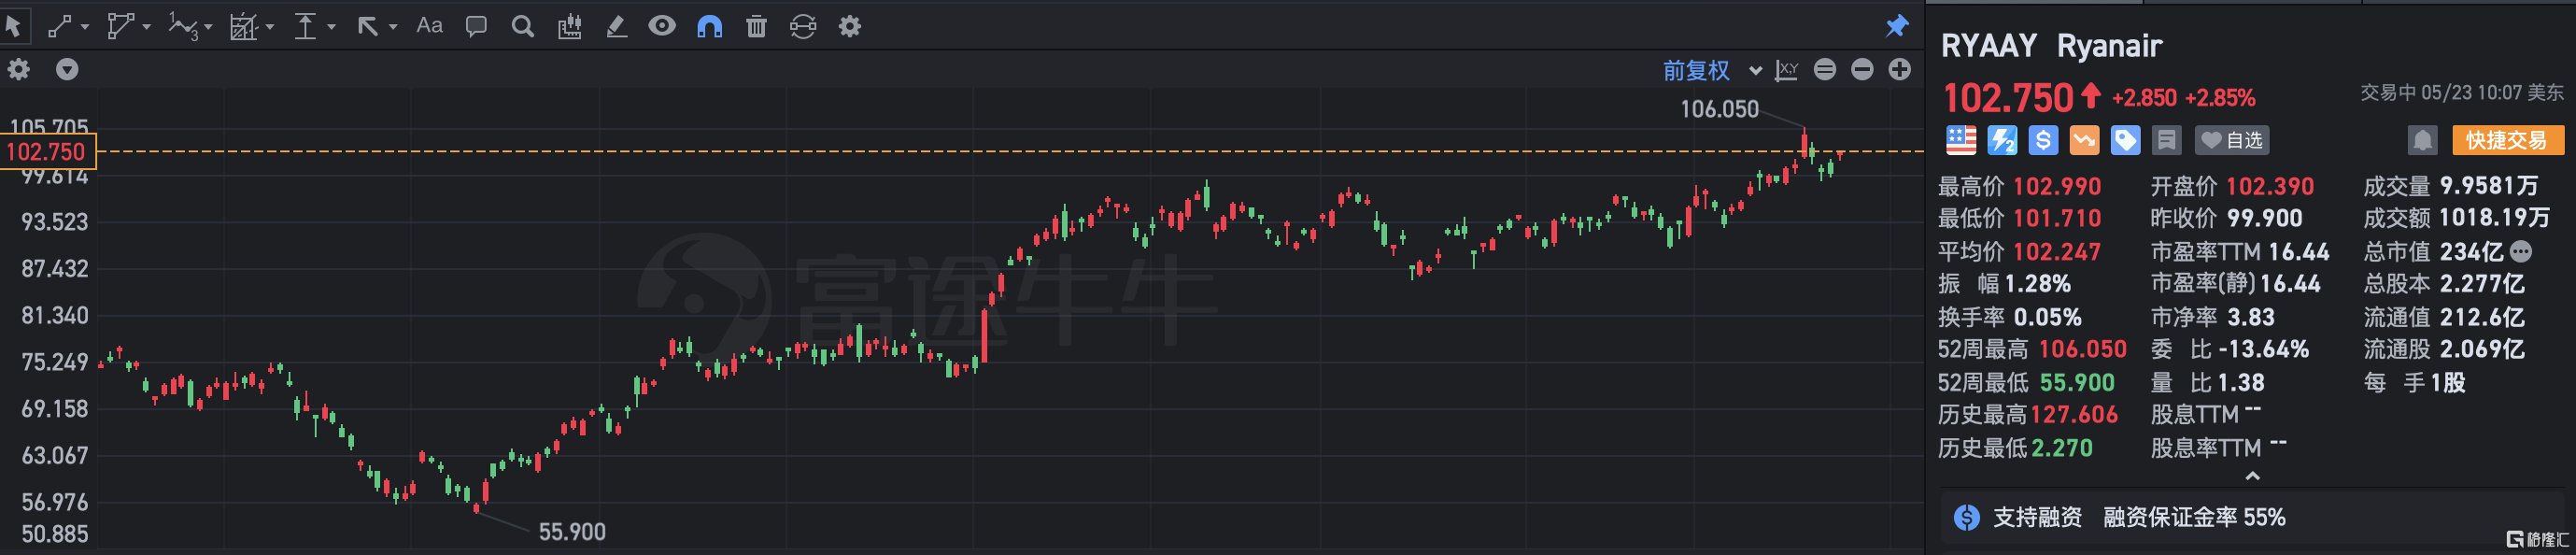Delete drawings with the trash icon

(x=756, y=26)
